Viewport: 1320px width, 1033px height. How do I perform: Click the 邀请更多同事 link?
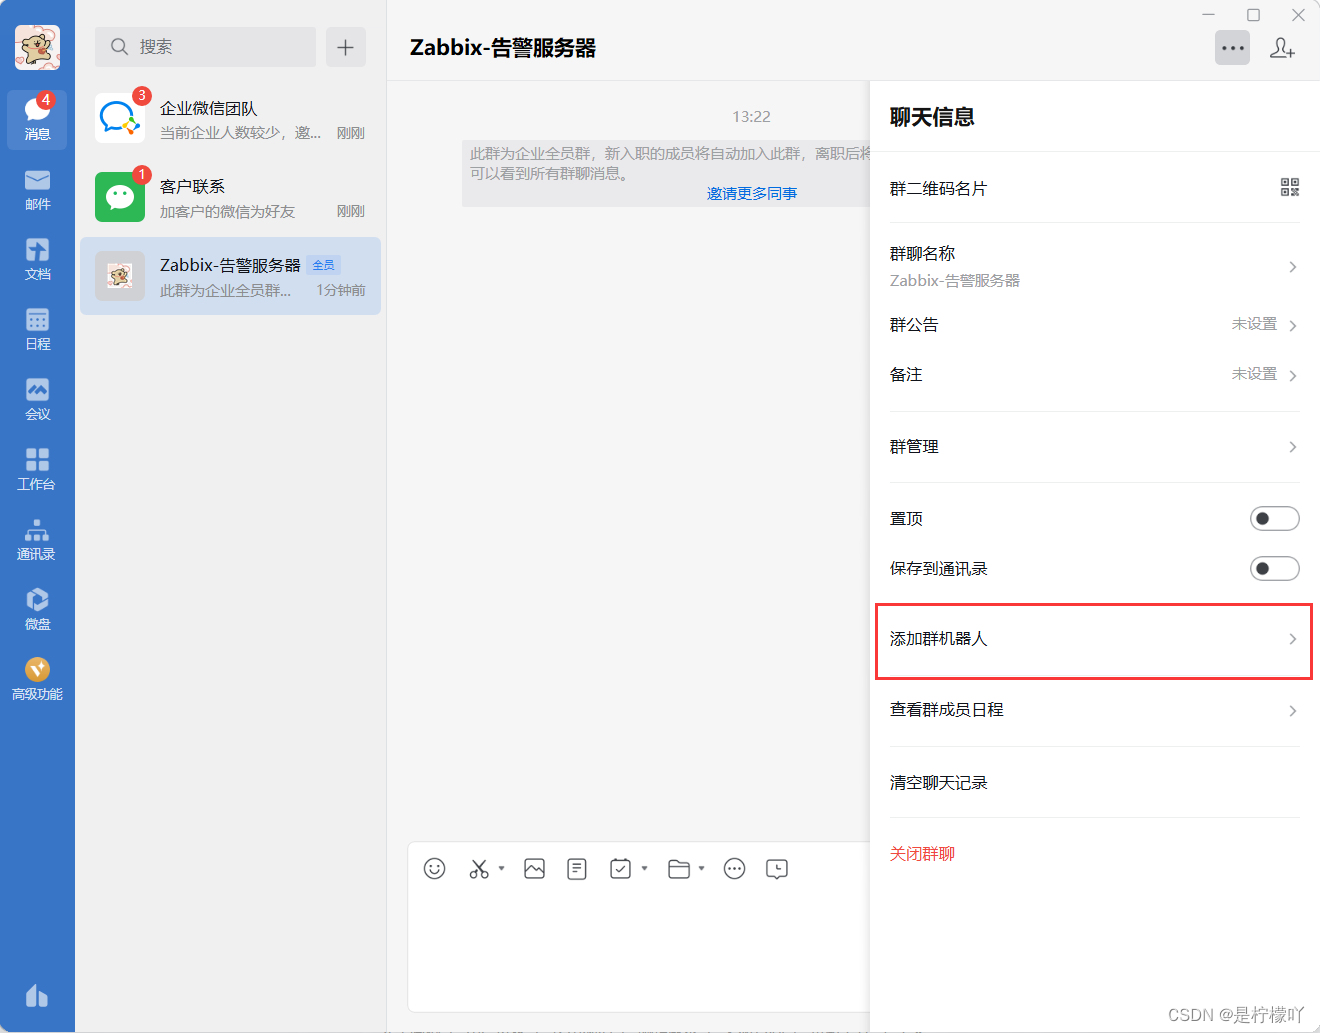(752, 193)
